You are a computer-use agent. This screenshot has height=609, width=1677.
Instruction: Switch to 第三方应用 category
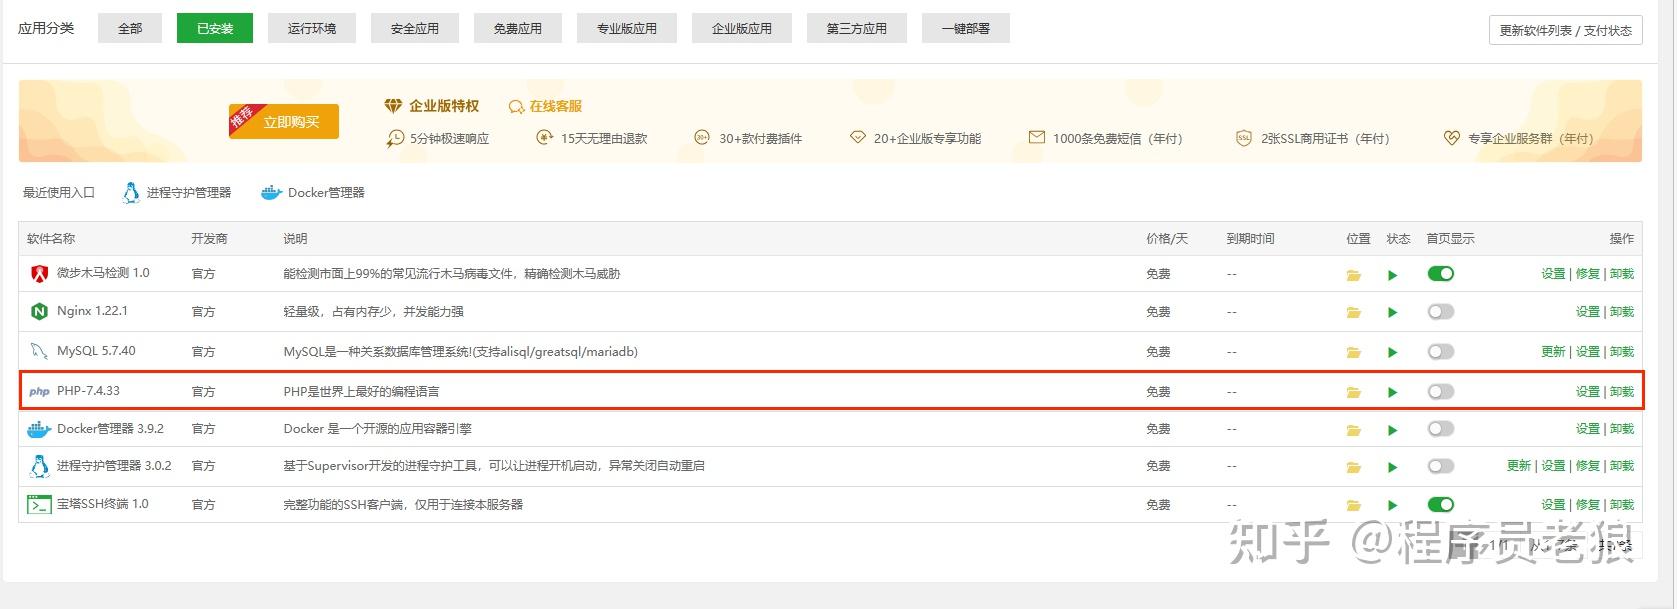tap(857, 28)
